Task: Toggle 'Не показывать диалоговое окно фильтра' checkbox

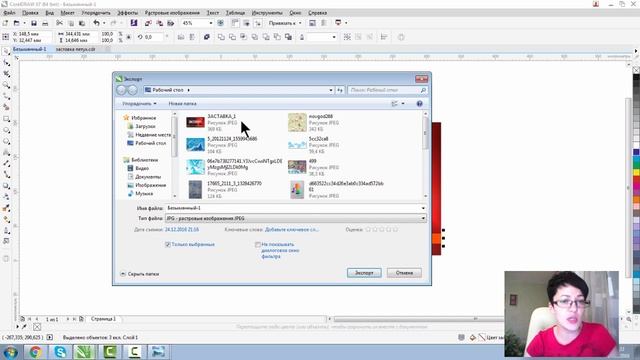Action: tap(258, 244)
